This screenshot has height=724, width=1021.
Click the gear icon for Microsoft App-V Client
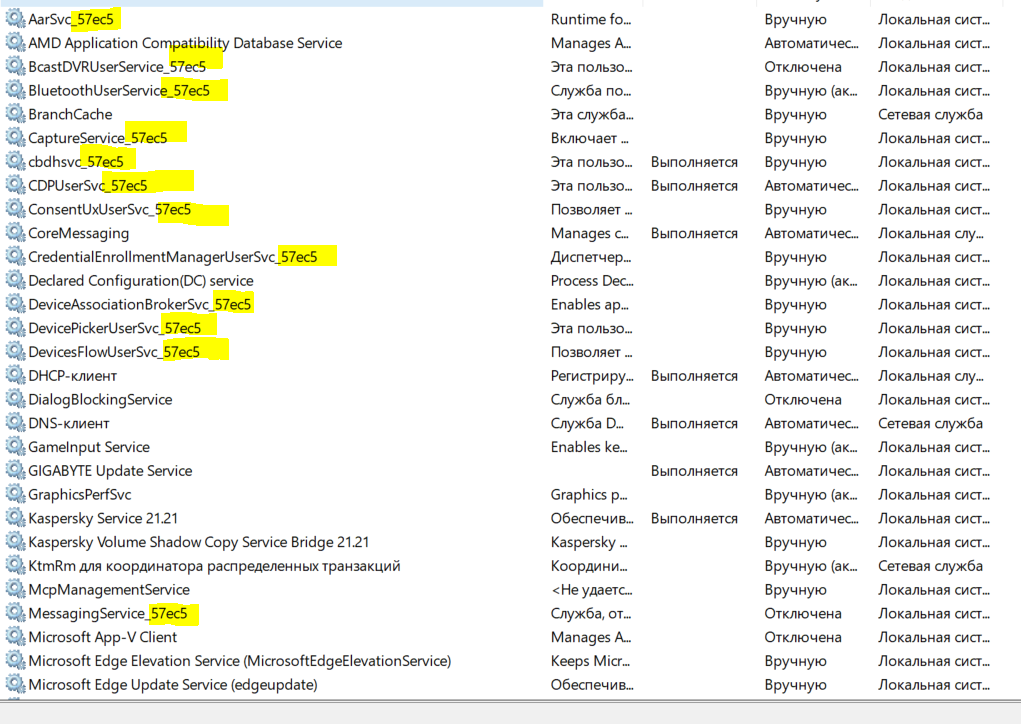(16, 637)
